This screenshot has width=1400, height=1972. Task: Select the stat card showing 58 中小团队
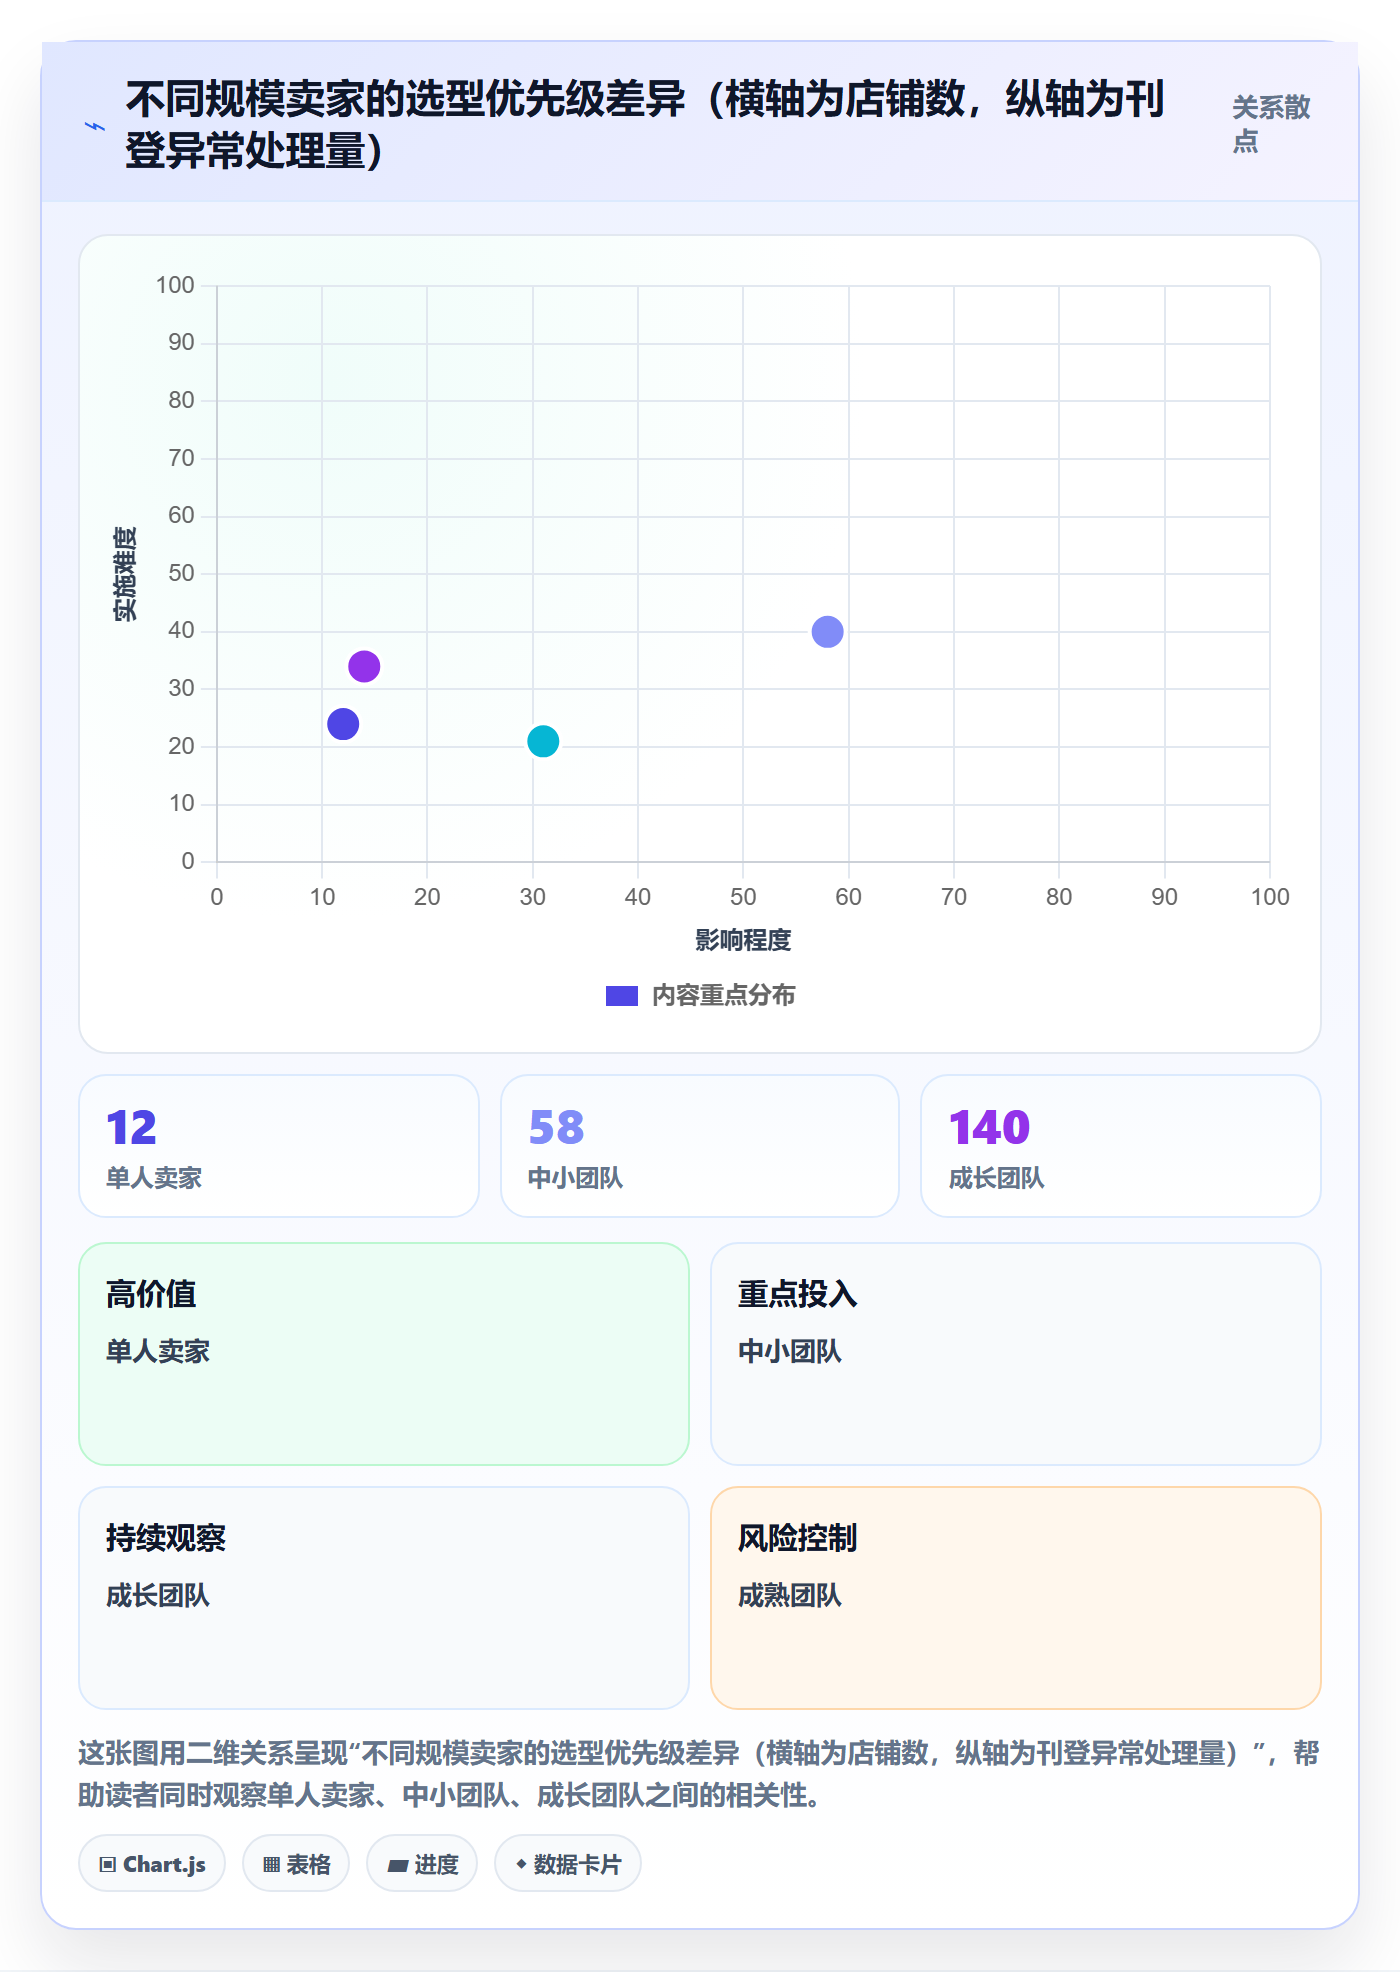tap(700, 1146)
